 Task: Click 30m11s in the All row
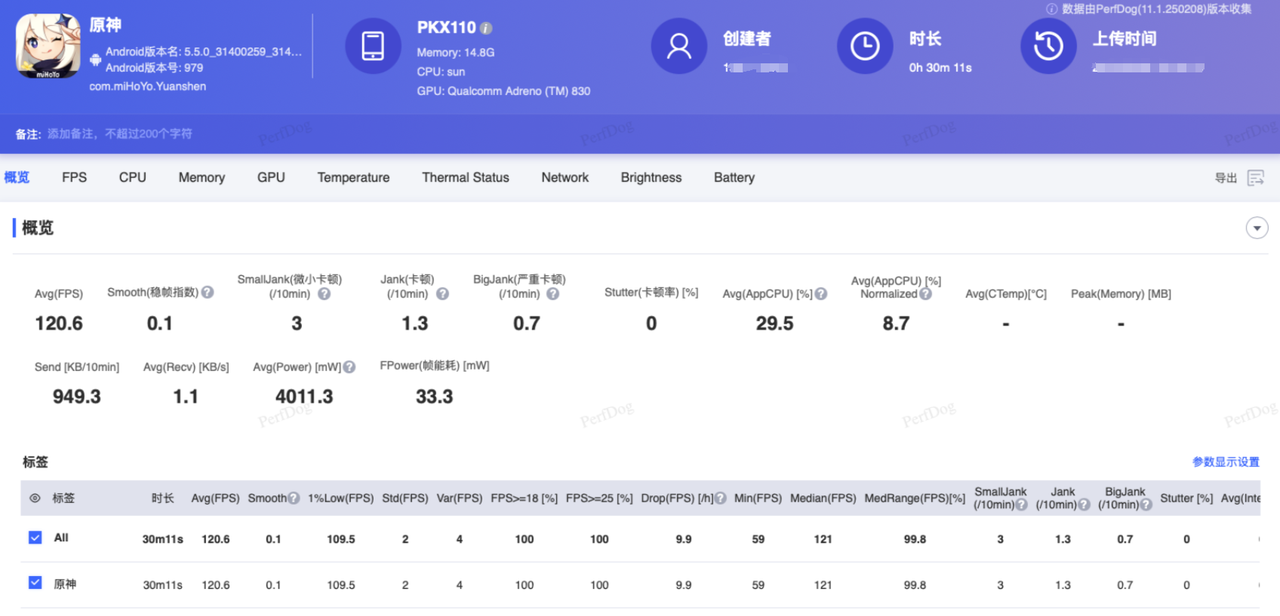[x=163, y=539]
